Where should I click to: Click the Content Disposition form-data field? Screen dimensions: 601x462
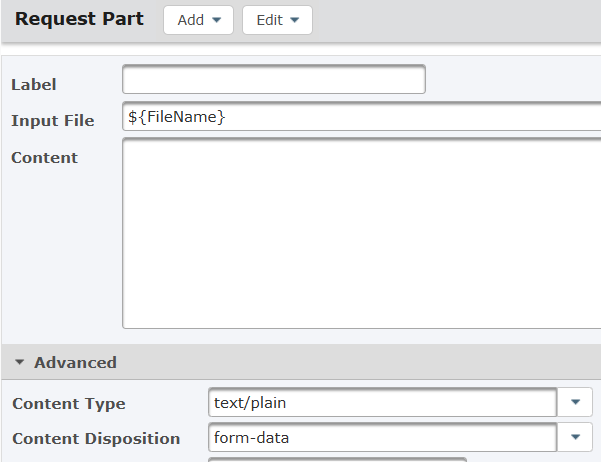point(382,437)
